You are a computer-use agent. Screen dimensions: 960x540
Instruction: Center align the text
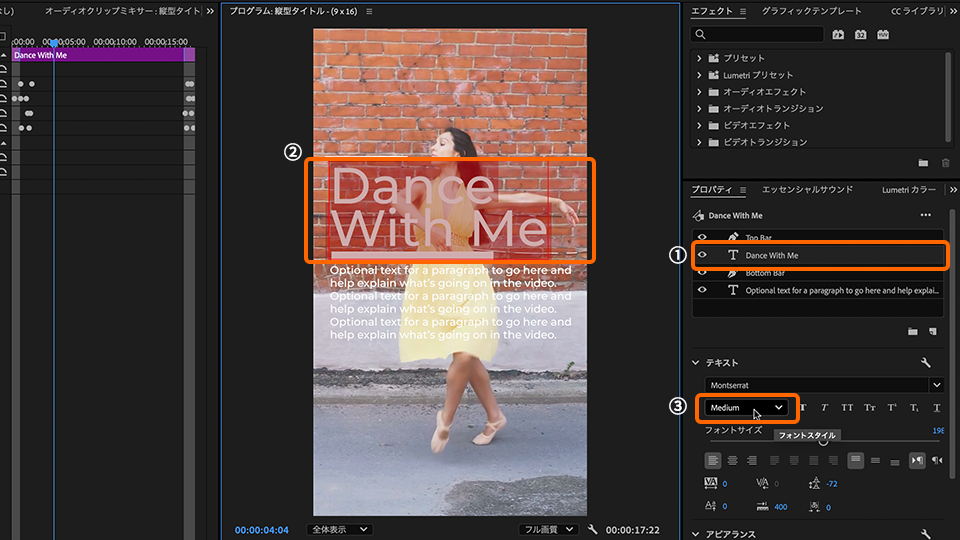[732, 460]
